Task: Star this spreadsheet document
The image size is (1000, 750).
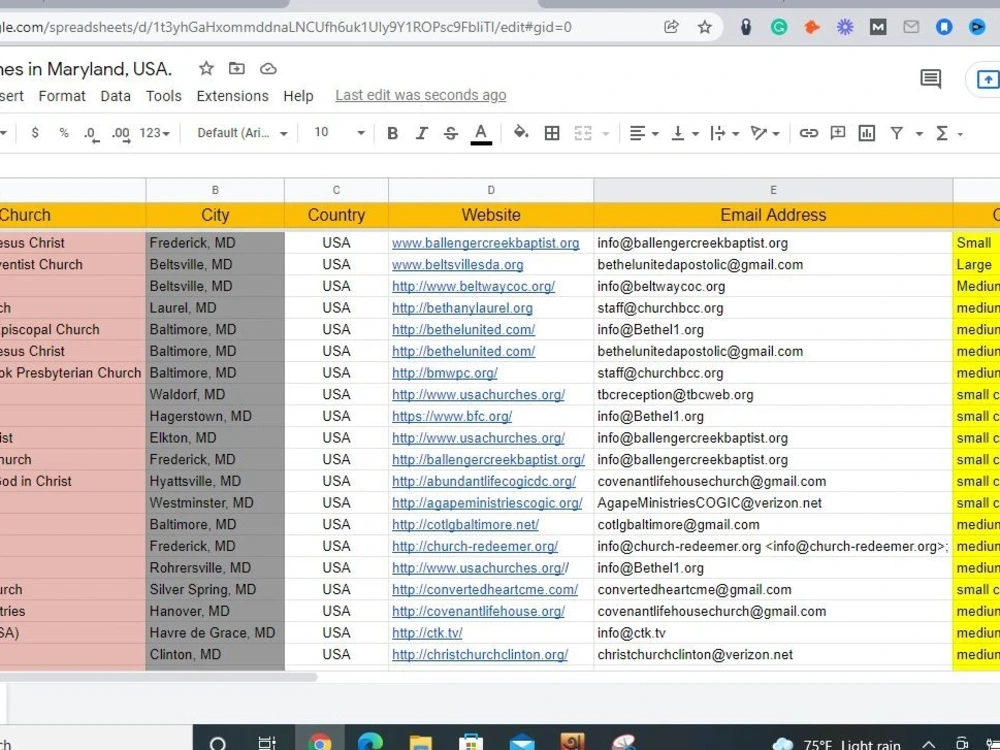Action: click(x=206, y=68)
